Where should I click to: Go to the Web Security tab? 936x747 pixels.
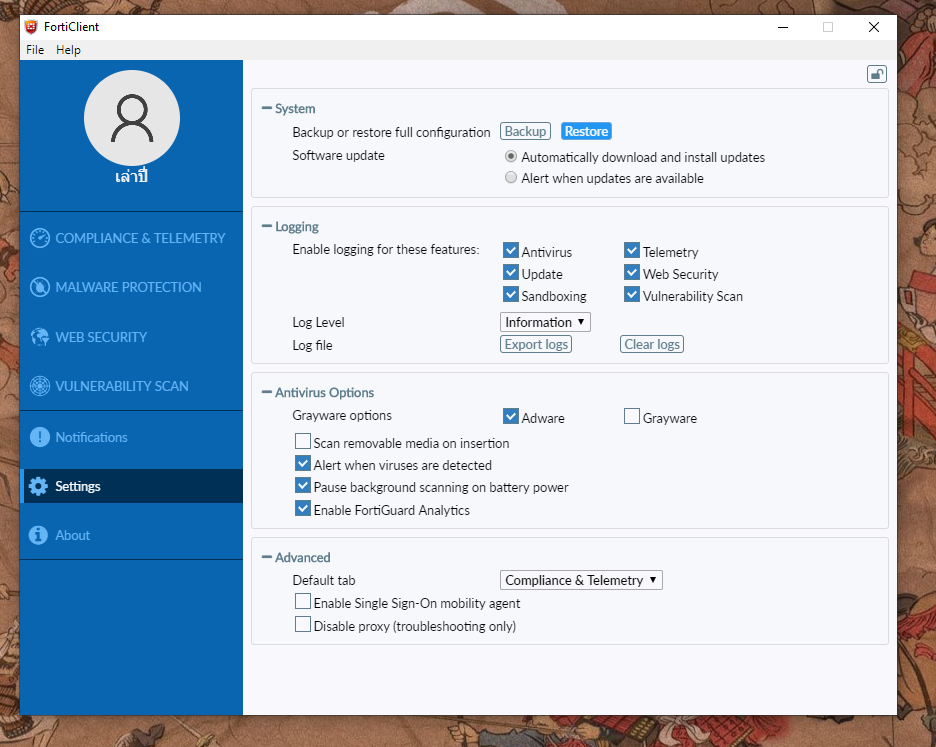click(x=131, y=337)
